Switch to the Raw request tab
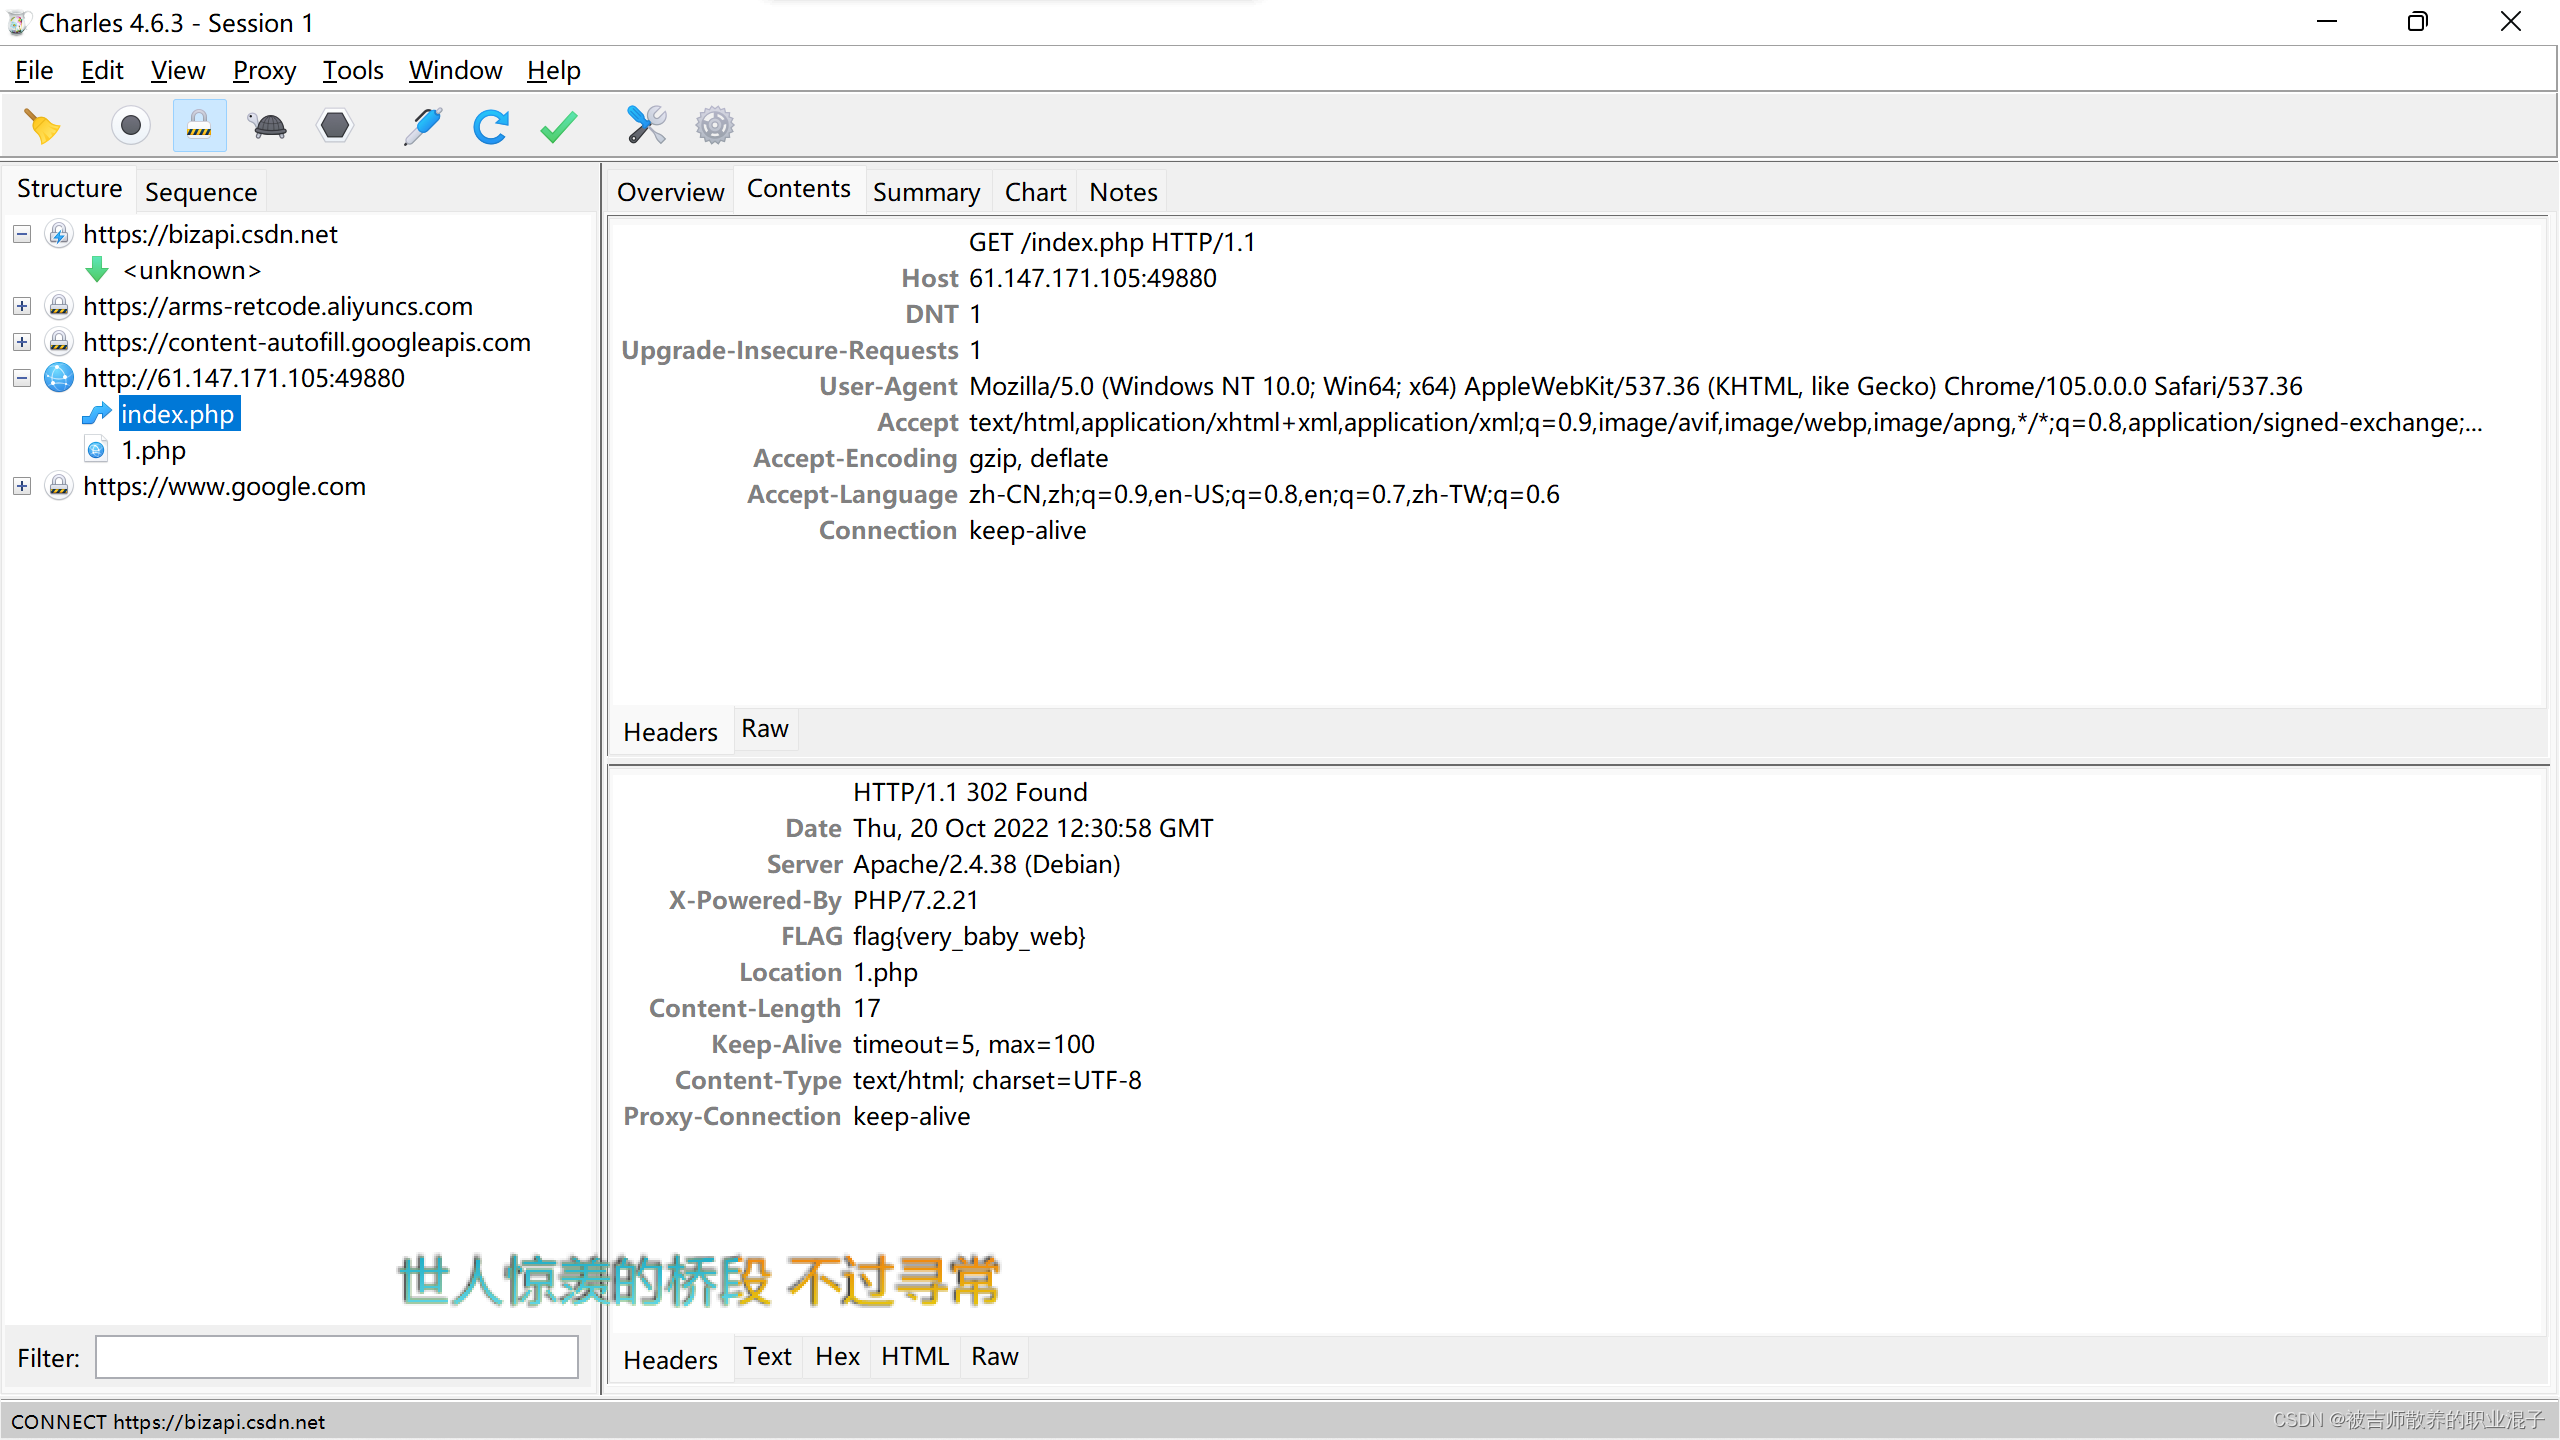The height and width of the screenshot is (1440, 2560). [x=763, y=728]
